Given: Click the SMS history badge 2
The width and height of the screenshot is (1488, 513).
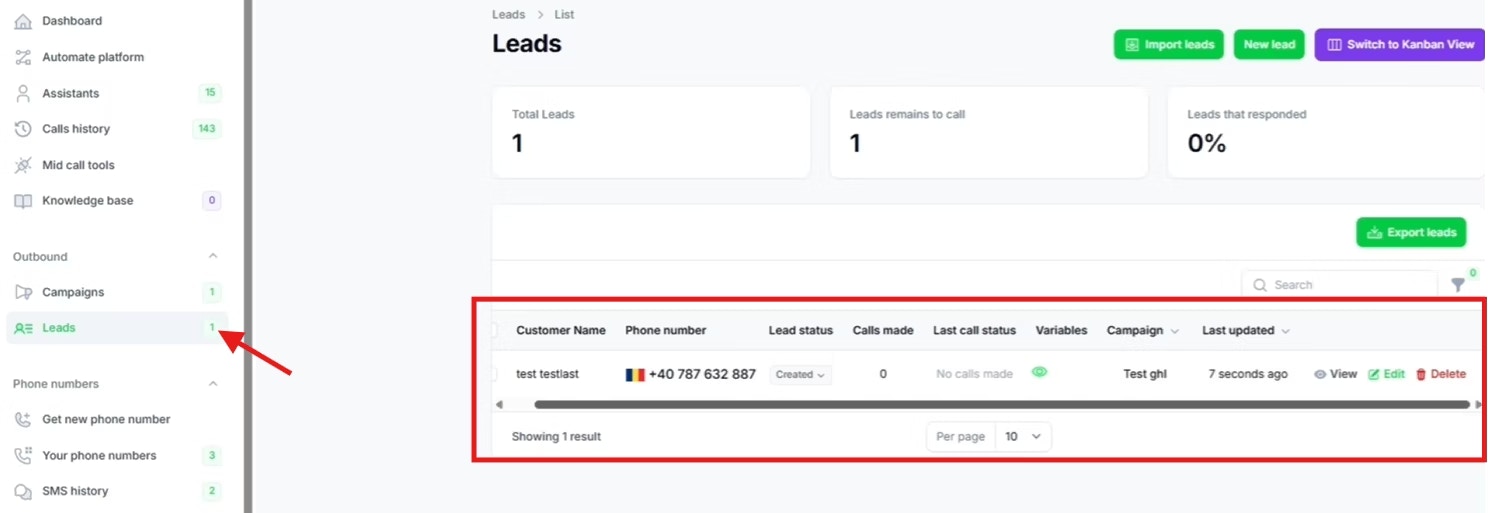Looking at the screenshot, I should (212, 491).
